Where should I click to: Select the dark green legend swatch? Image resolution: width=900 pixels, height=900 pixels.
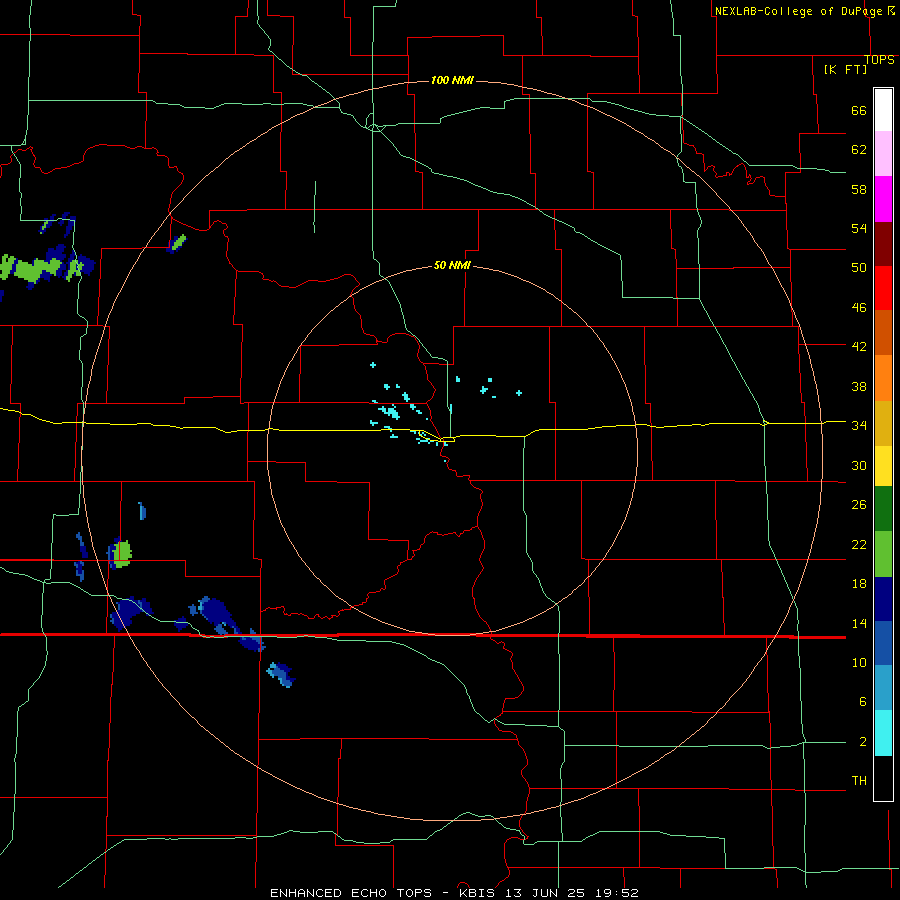pyautogui.click(x=883, y=509)
